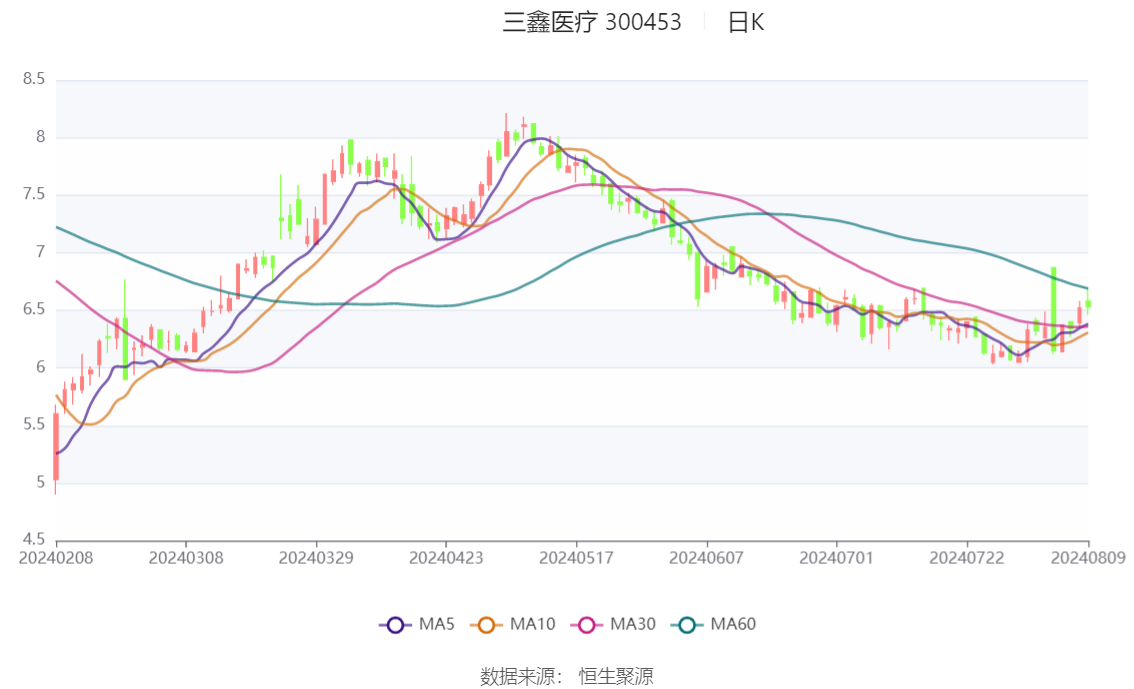The image size is (1134, 689).
Task: Click the first red candlestick at 20240208
Action: [x=56, y=447]
